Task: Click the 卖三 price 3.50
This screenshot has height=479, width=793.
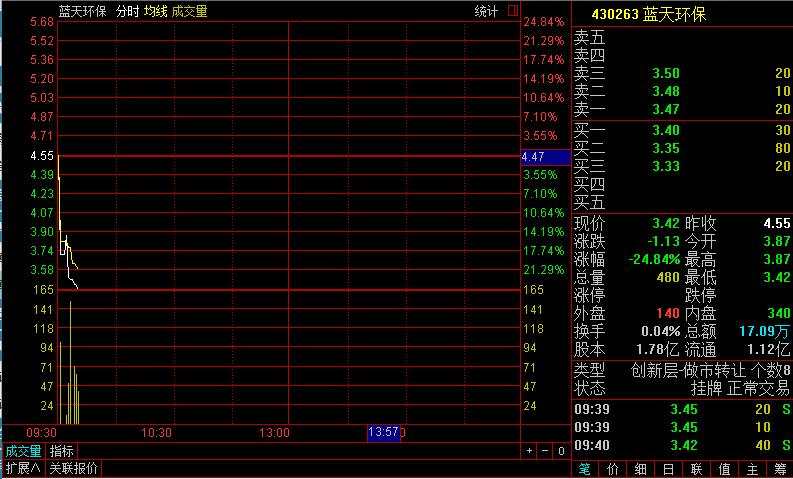Action: click(666, 73)
